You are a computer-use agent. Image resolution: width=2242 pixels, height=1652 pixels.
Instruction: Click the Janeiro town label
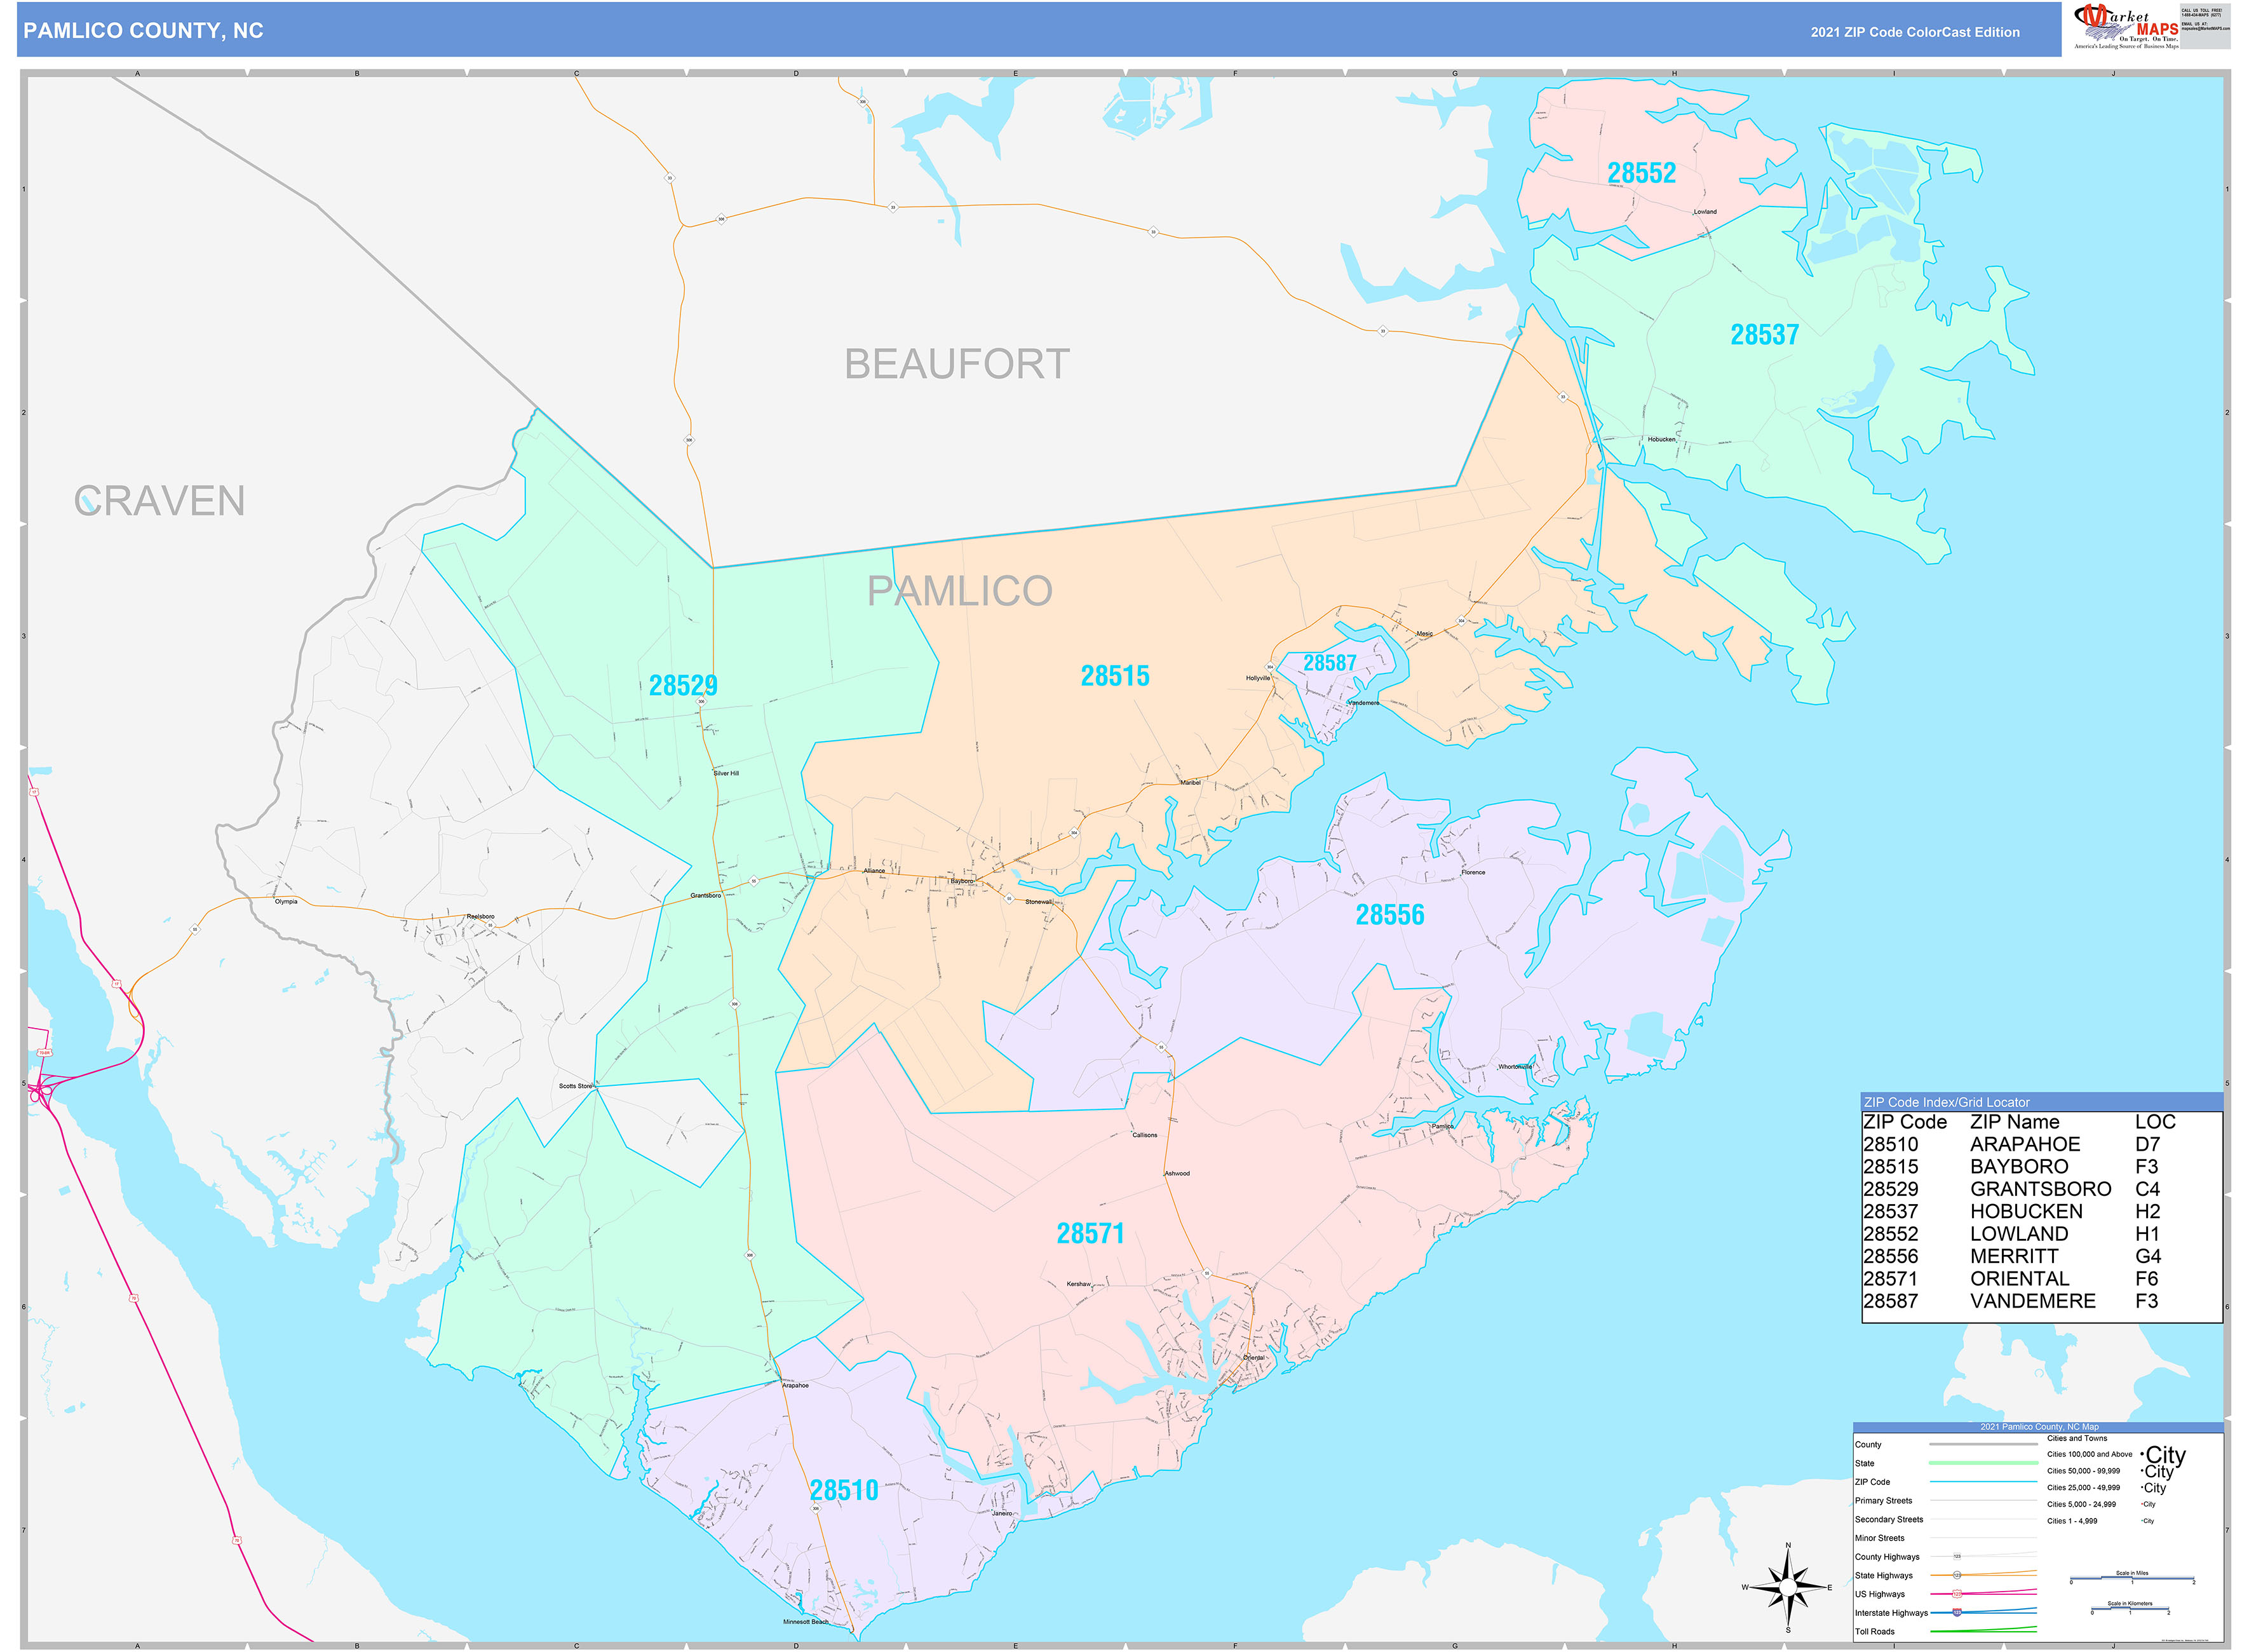point(1002,1514)
